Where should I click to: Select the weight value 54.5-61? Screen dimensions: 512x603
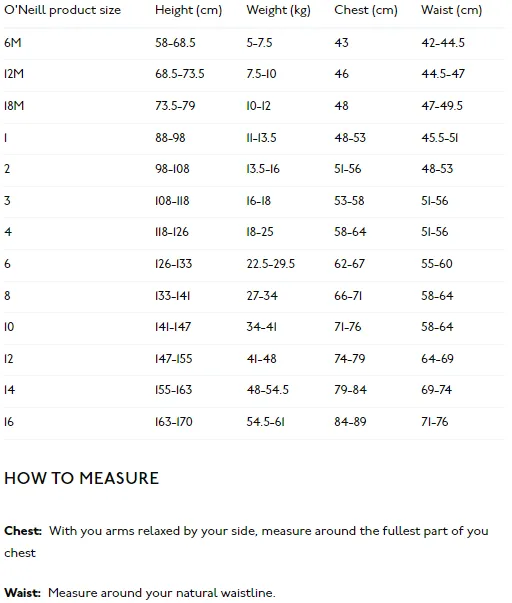tap(265, 421)
